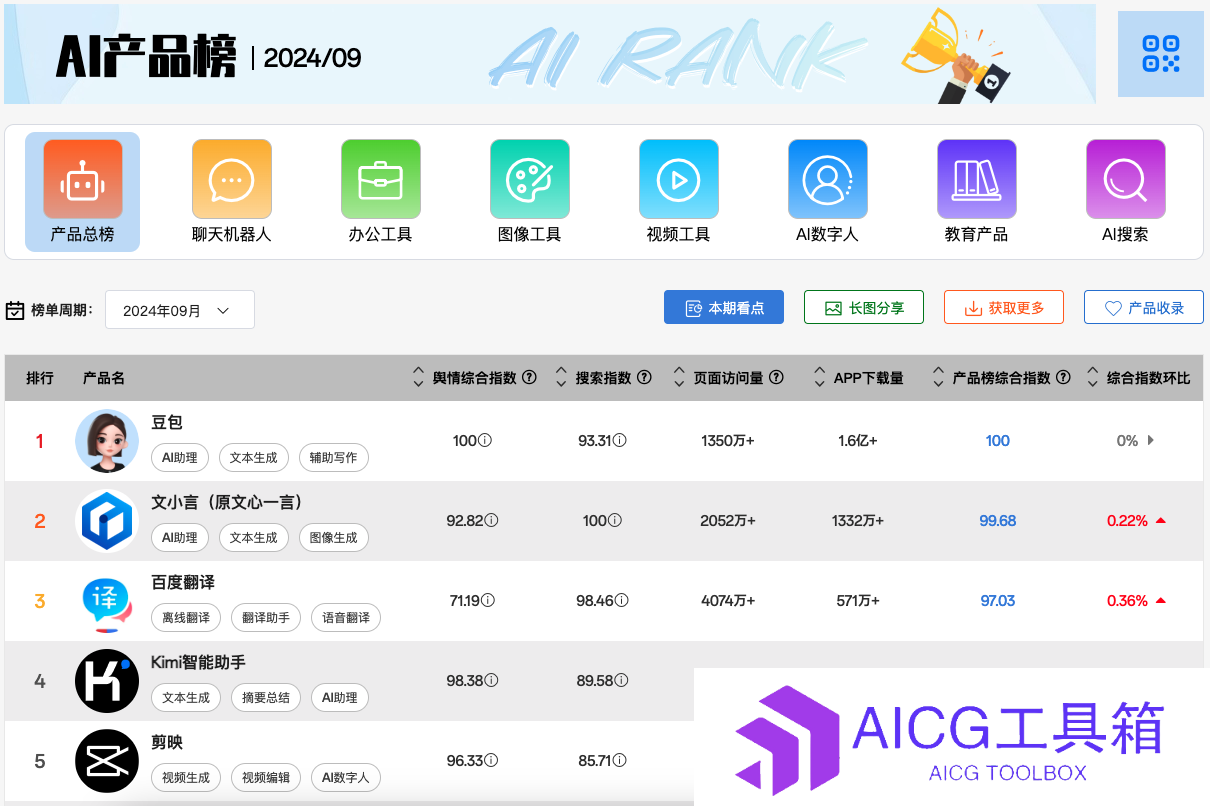Sort by 搜索指数 using its sort arrows
1210x806 pixels.
tap(561, 378)
